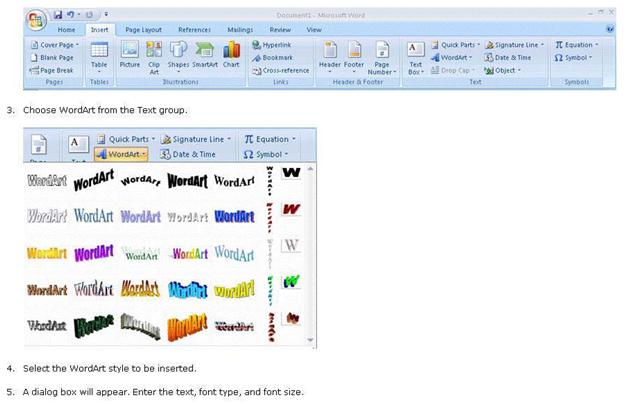Screen dimensions: 628x404
Task: Click Symbol in zoomed ribbon
Action: click(266, 154)
